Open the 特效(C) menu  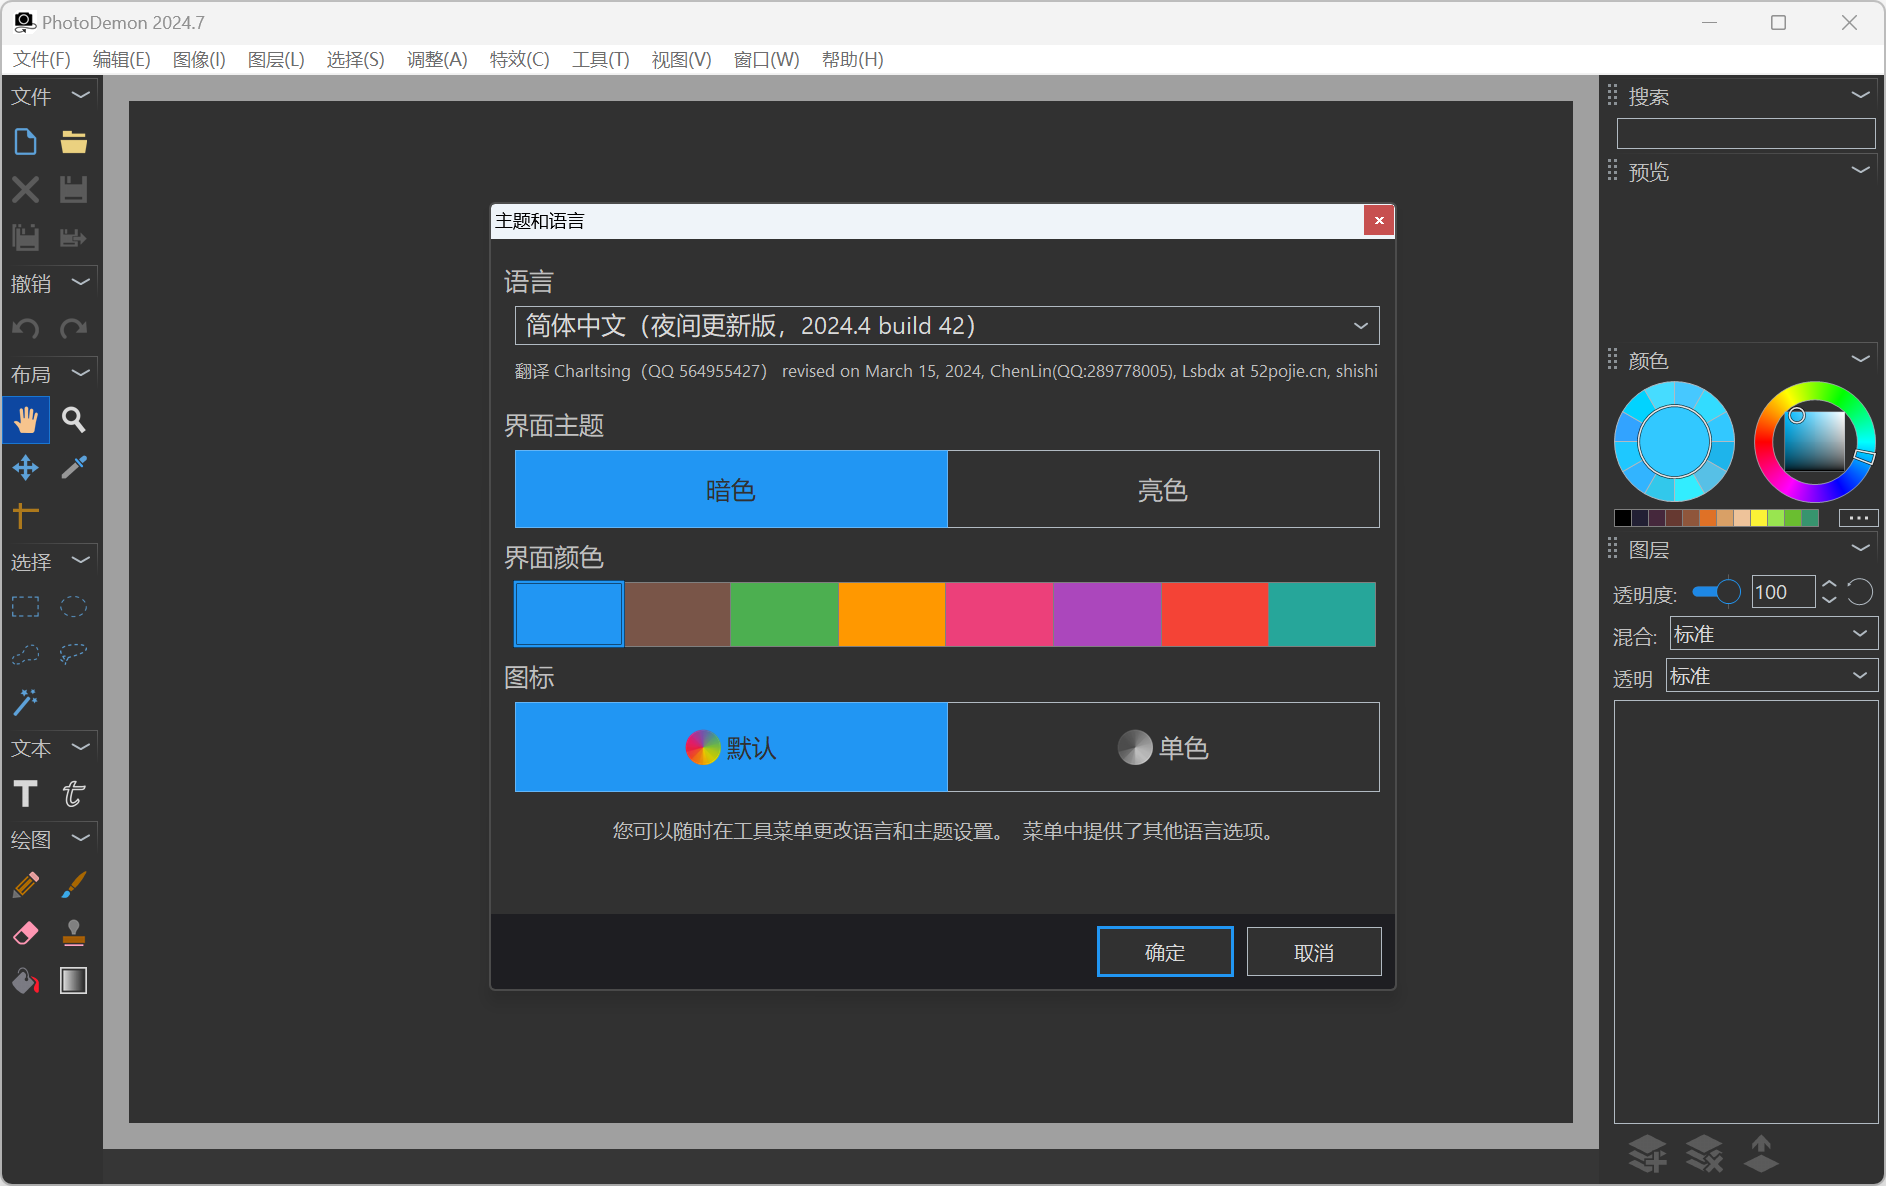point(520,59)
